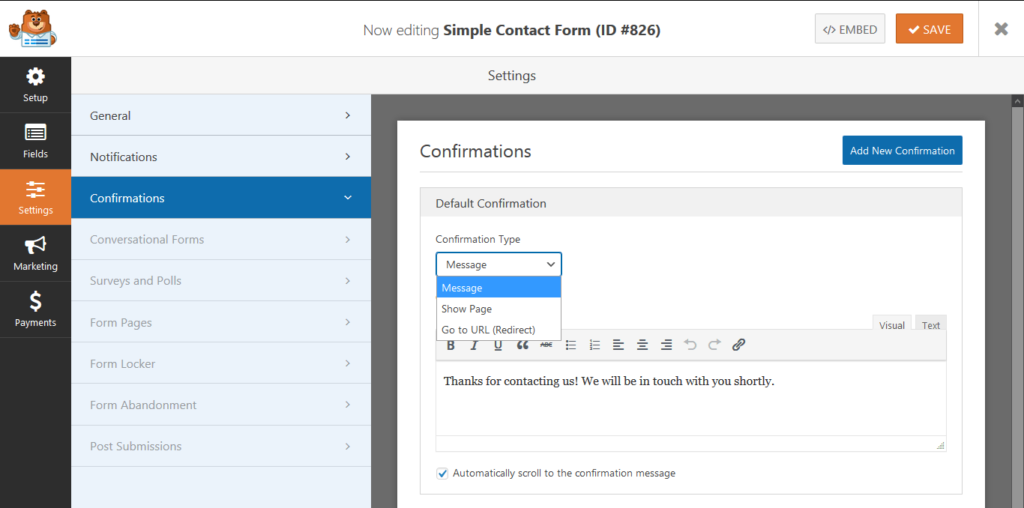Click the scrollbar up arrow

(x=1017, y=102)
